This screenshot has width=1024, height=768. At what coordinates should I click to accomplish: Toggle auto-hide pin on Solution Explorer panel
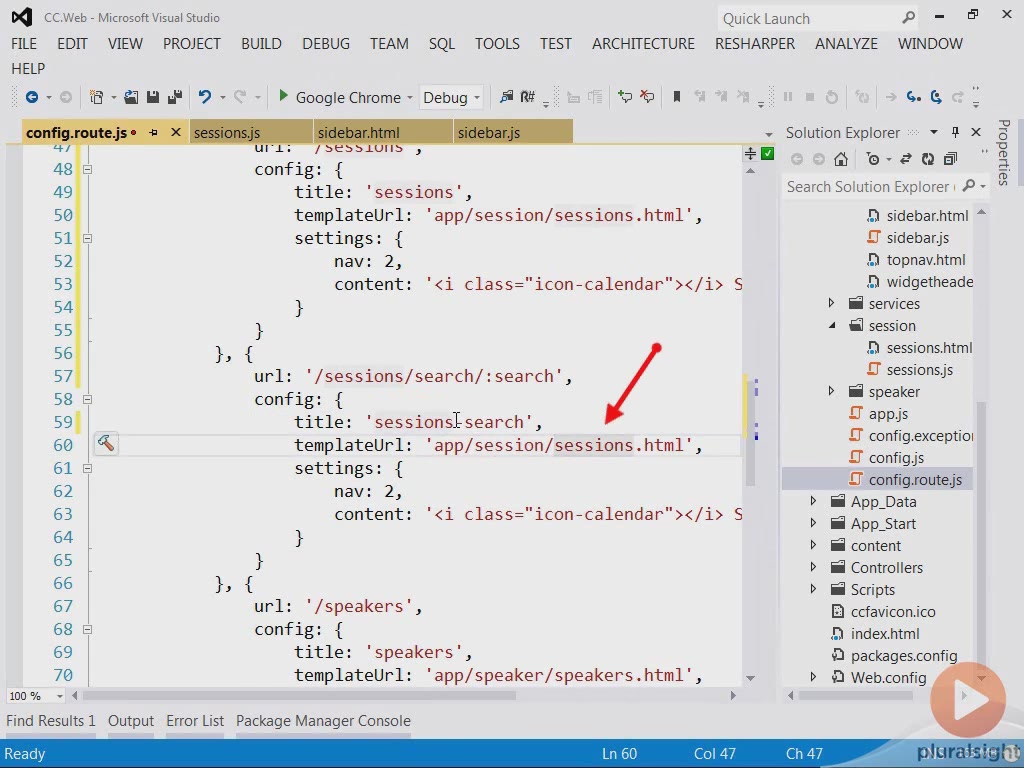pyautogui.click(x=955, y=133)
